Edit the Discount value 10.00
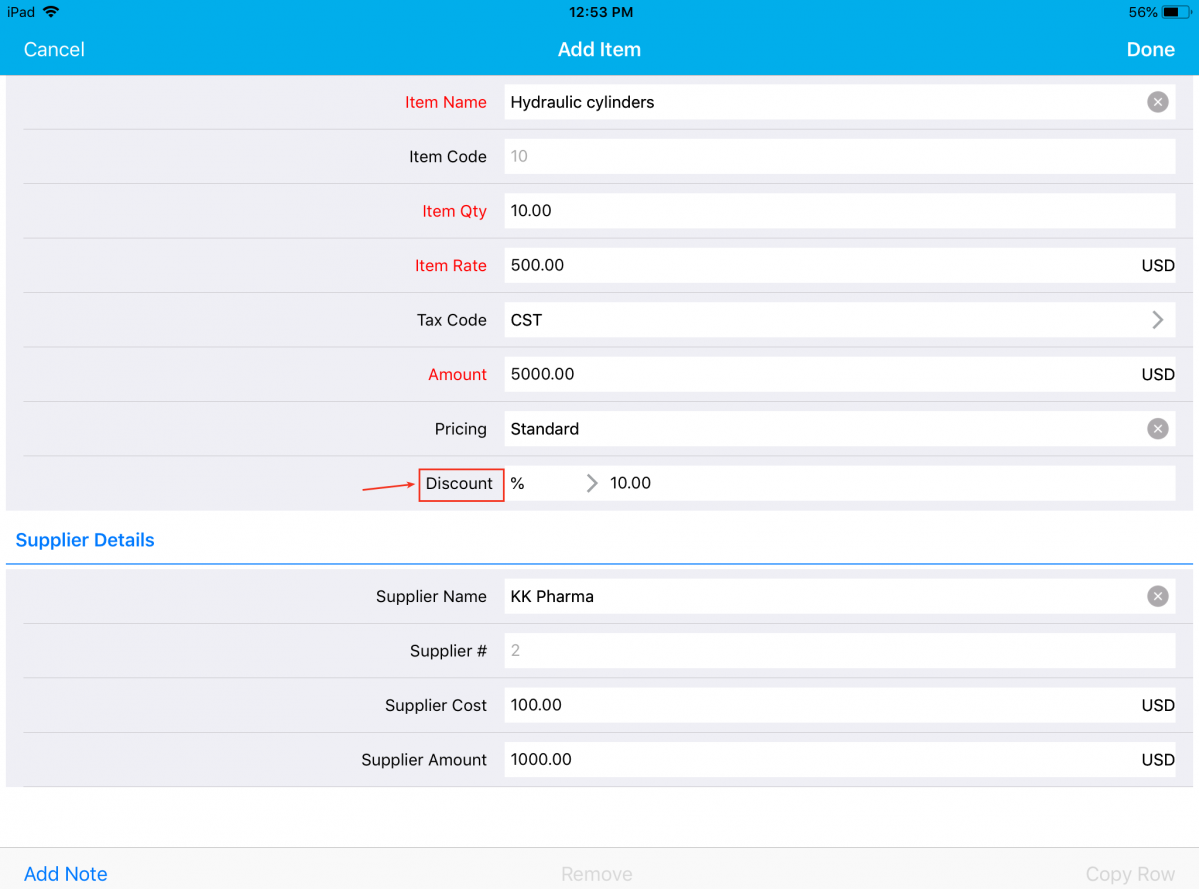 pos(880,484)
